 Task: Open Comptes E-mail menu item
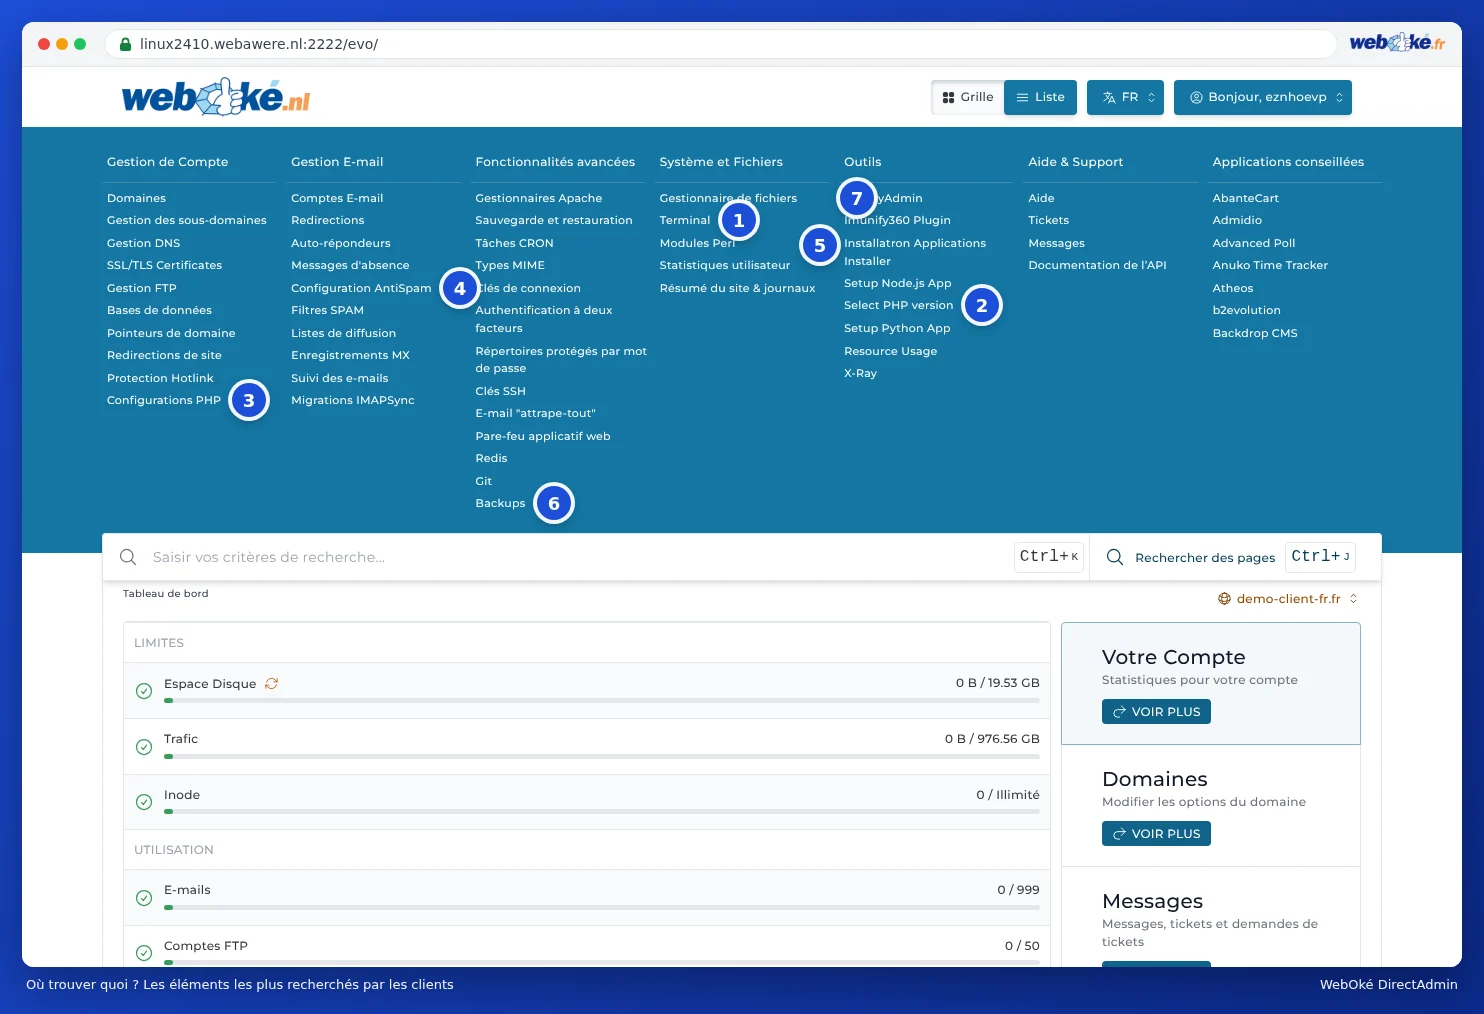click(337, 198)
